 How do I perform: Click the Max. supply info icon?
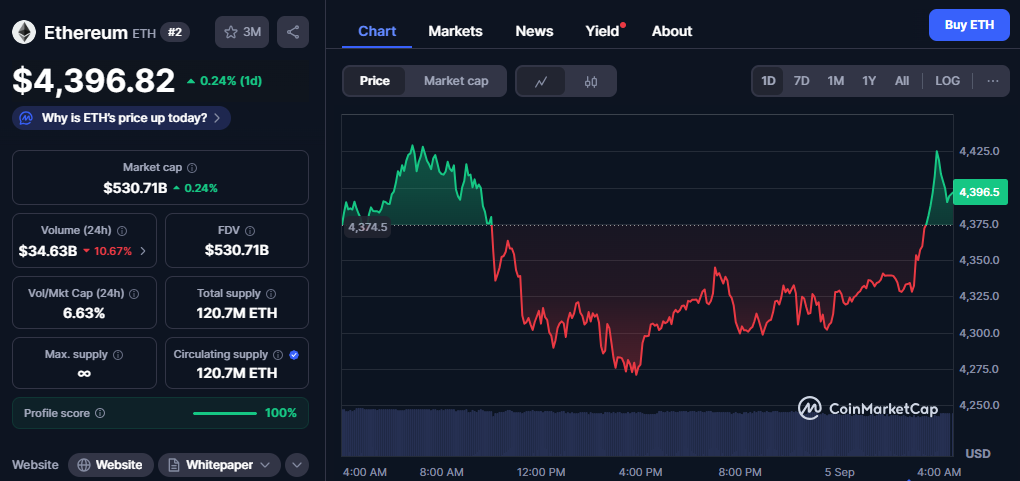[117, 355]
